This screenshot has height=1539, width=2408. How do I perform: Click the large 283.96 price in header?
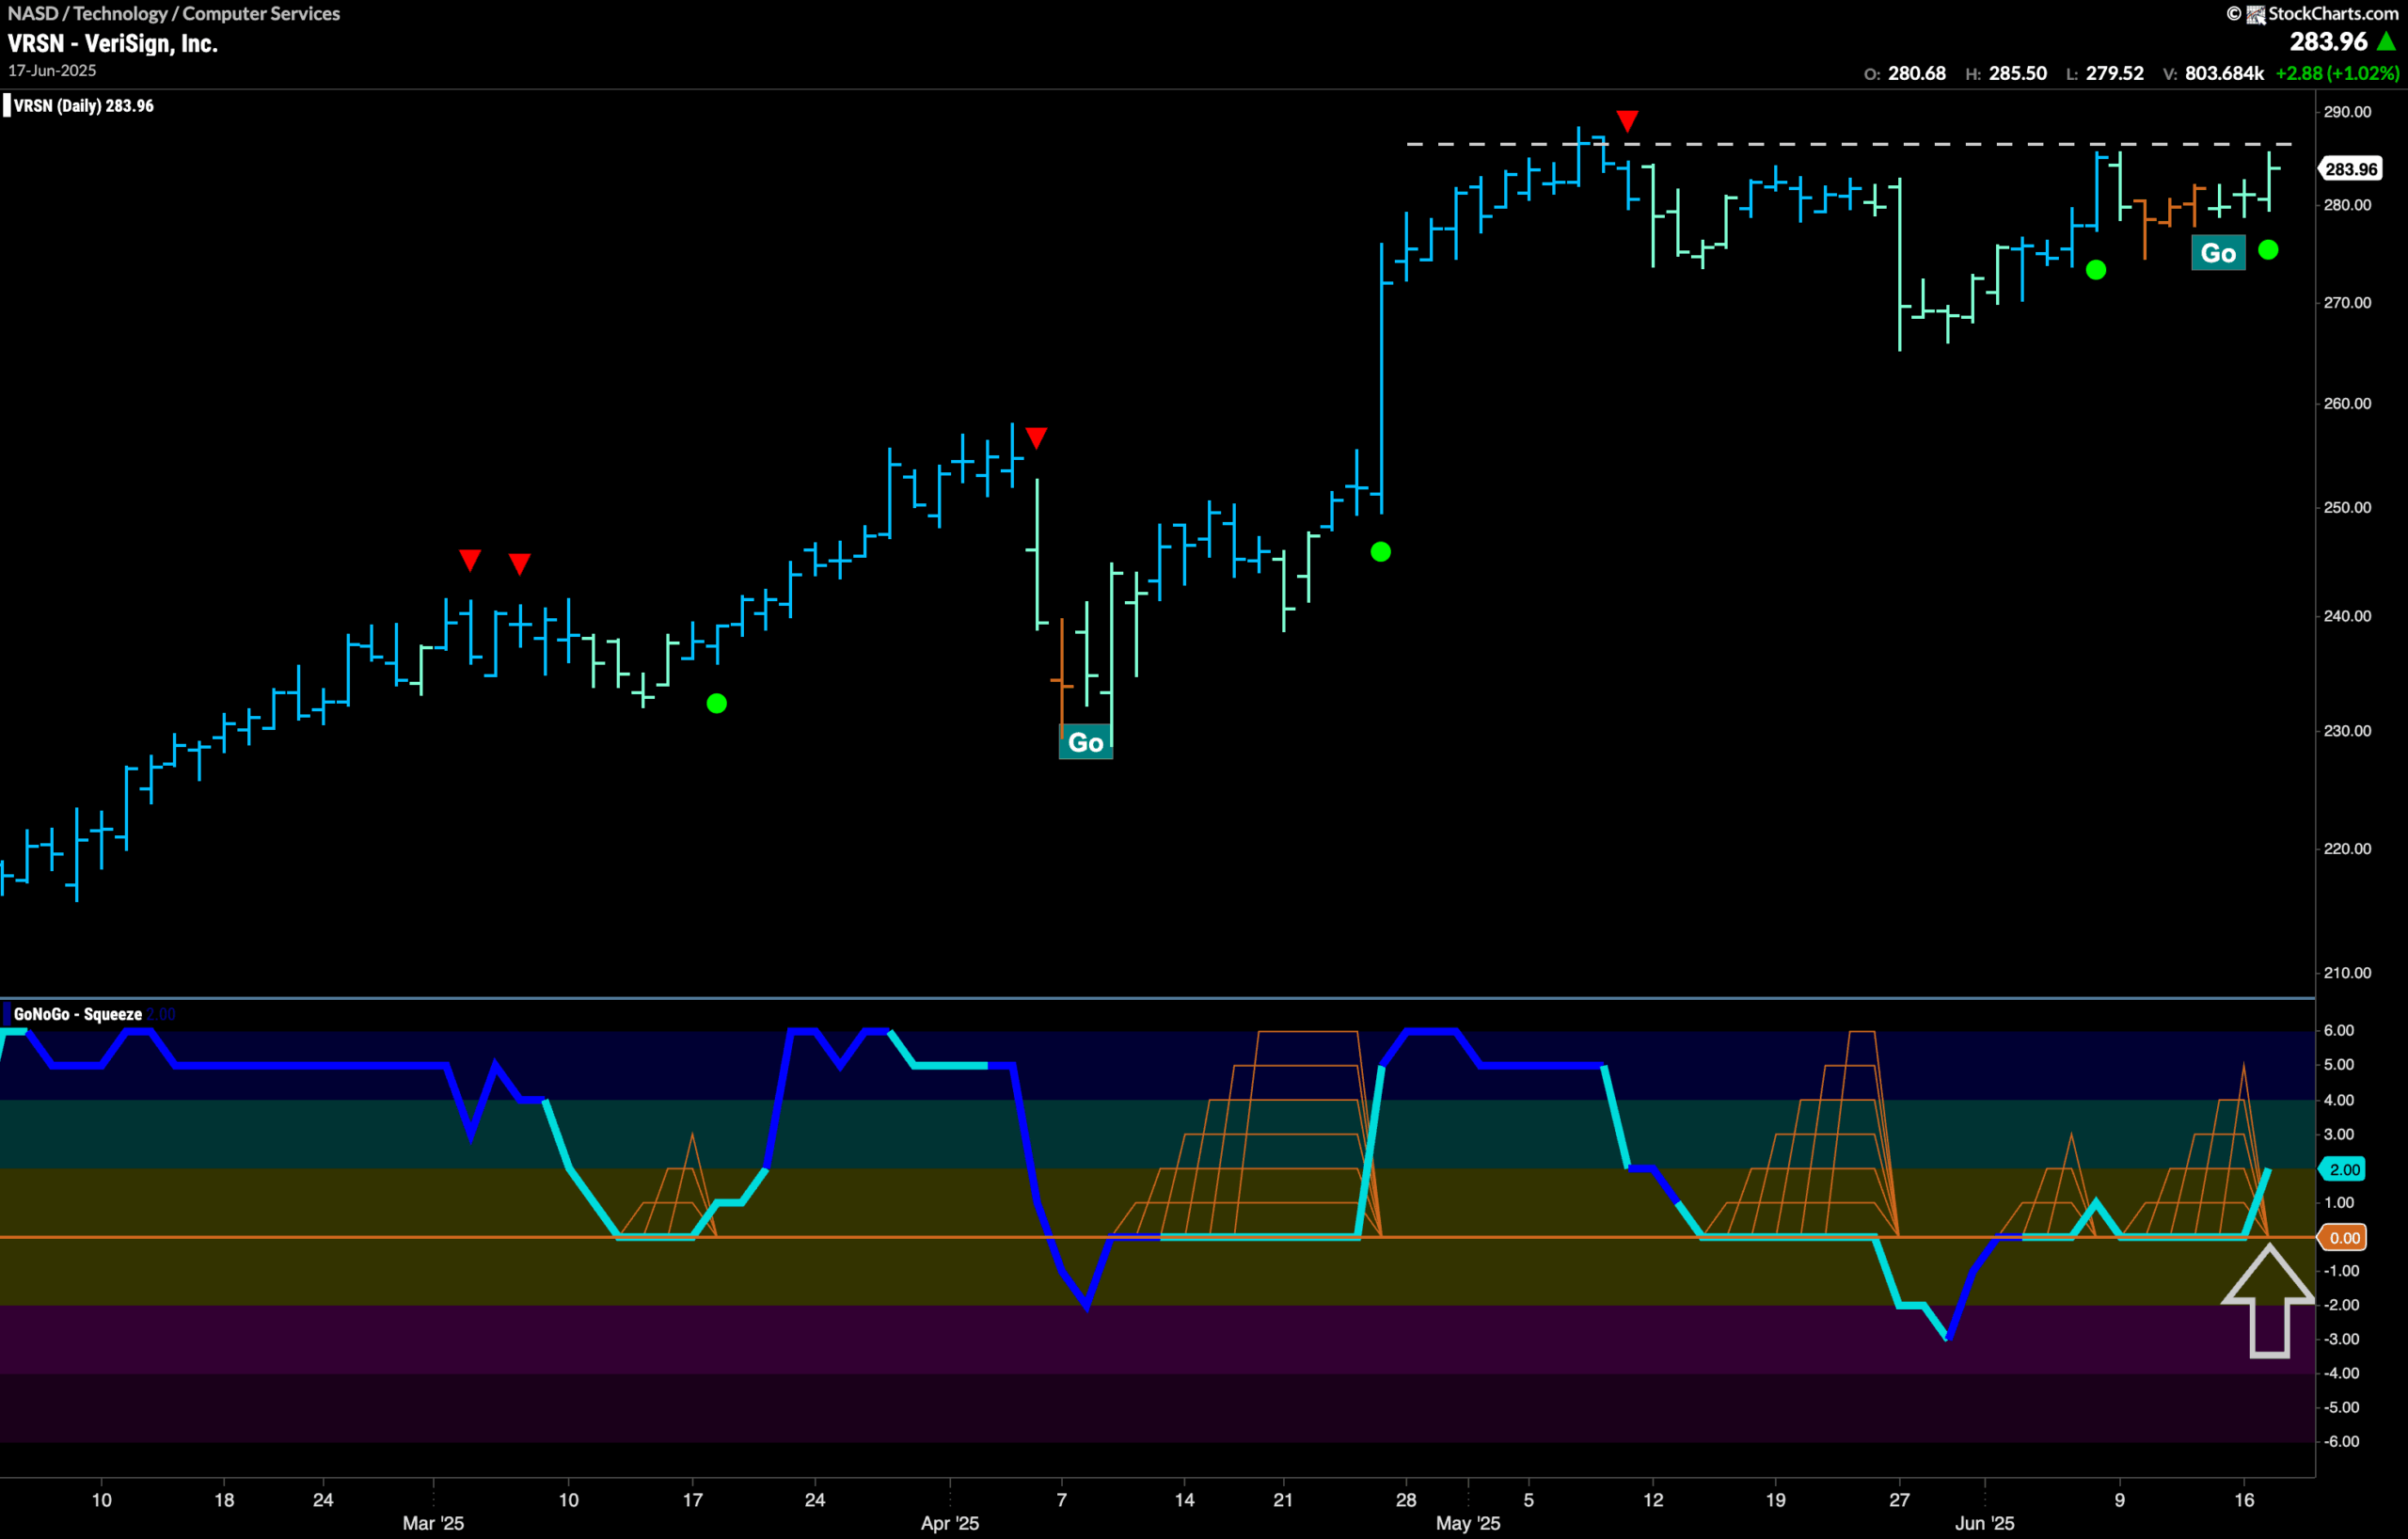(x=2329, y=41)
